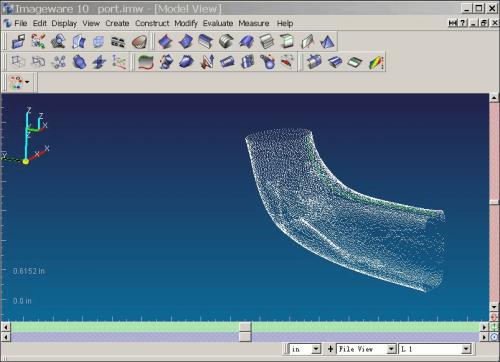Open the L 1 layer dropdown

[466, 349]
